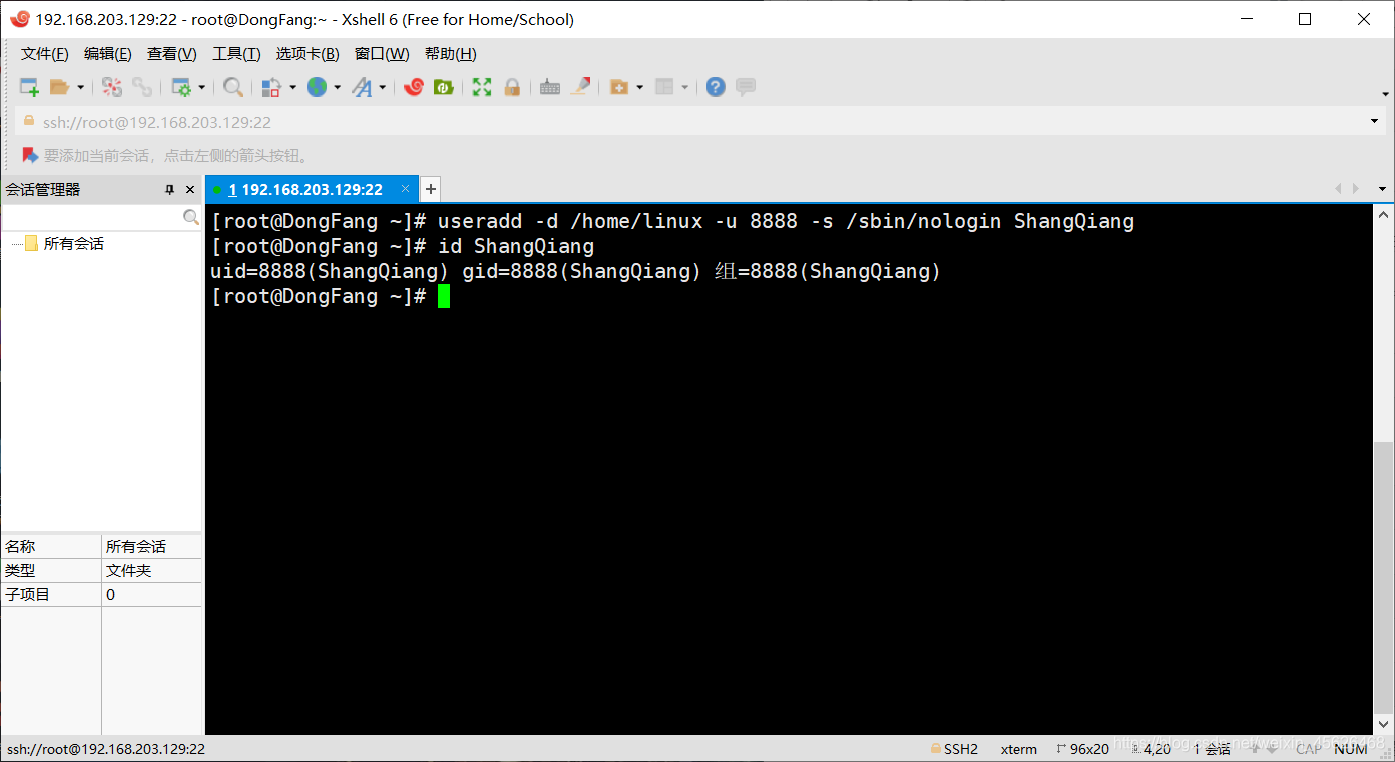The width and height of the screenshot is (1395, 762).
Task: Open the session folder icon
Action: [59, 87]
